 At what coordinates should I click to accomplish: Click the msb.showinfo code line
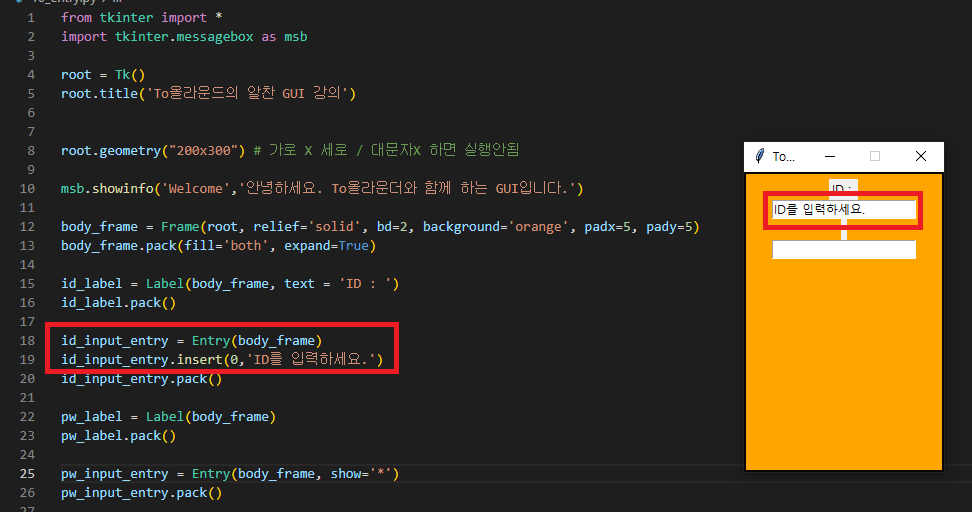(322, 188)
